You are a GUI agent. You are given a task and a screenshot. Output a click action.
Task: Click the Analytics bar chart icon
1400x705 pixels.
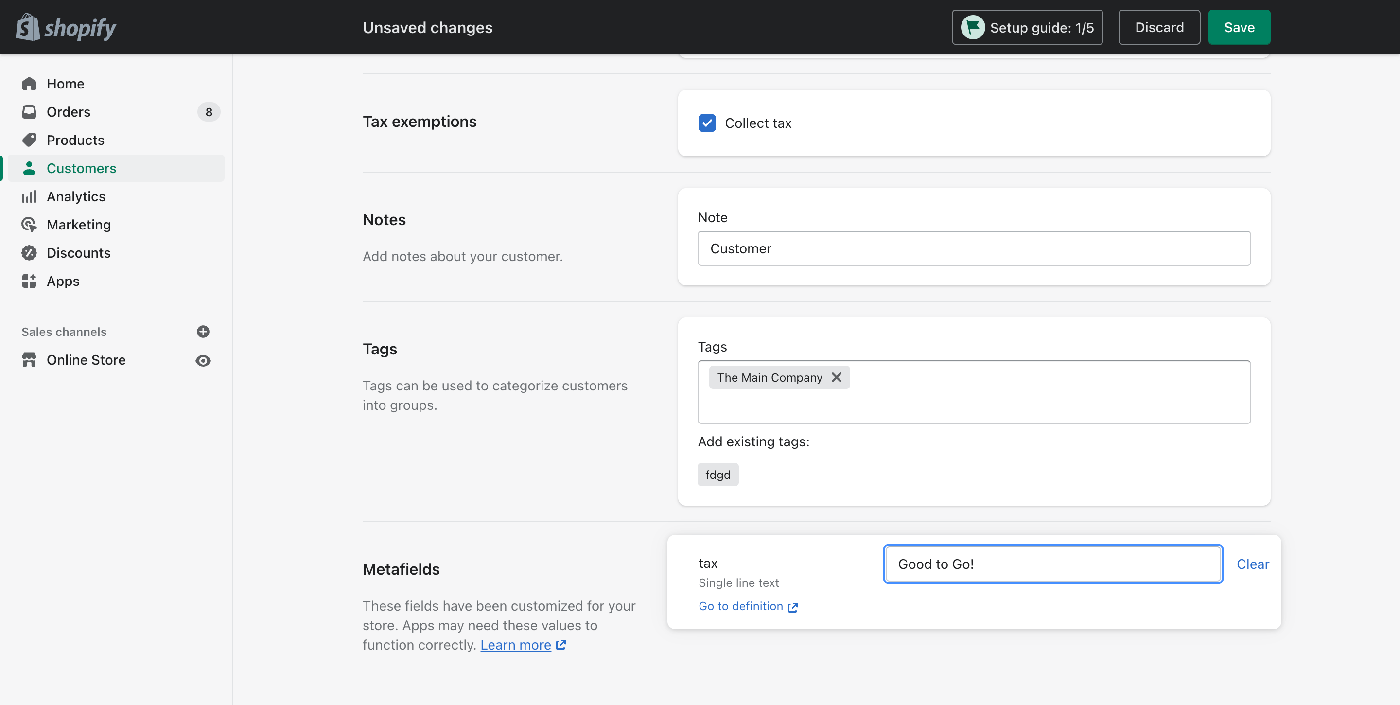(29, 197)
